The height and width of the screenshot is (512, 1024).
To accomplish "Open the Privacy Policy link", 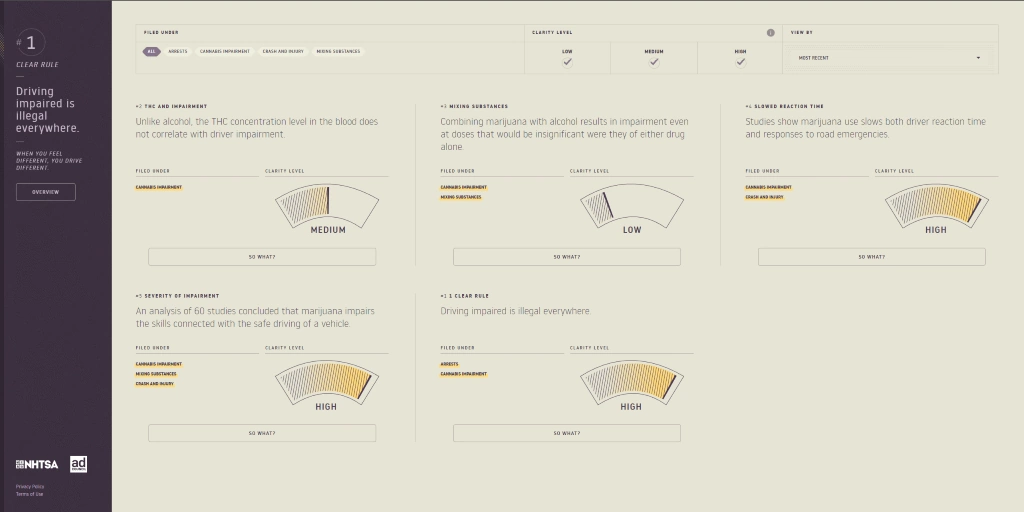I will coord(30,486).
